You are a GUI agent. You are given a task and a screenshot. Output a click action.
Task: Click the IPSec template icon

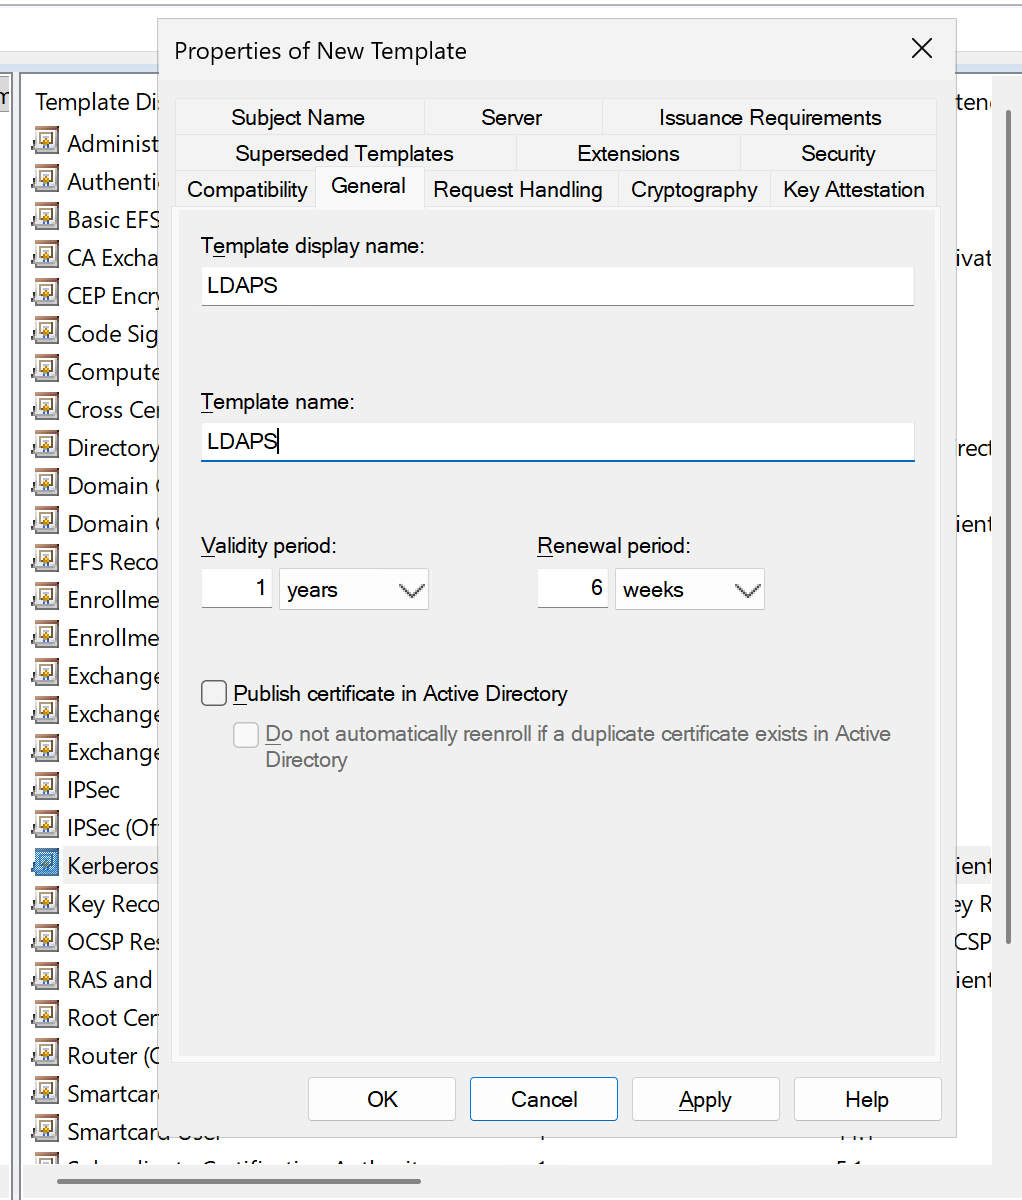46,788
